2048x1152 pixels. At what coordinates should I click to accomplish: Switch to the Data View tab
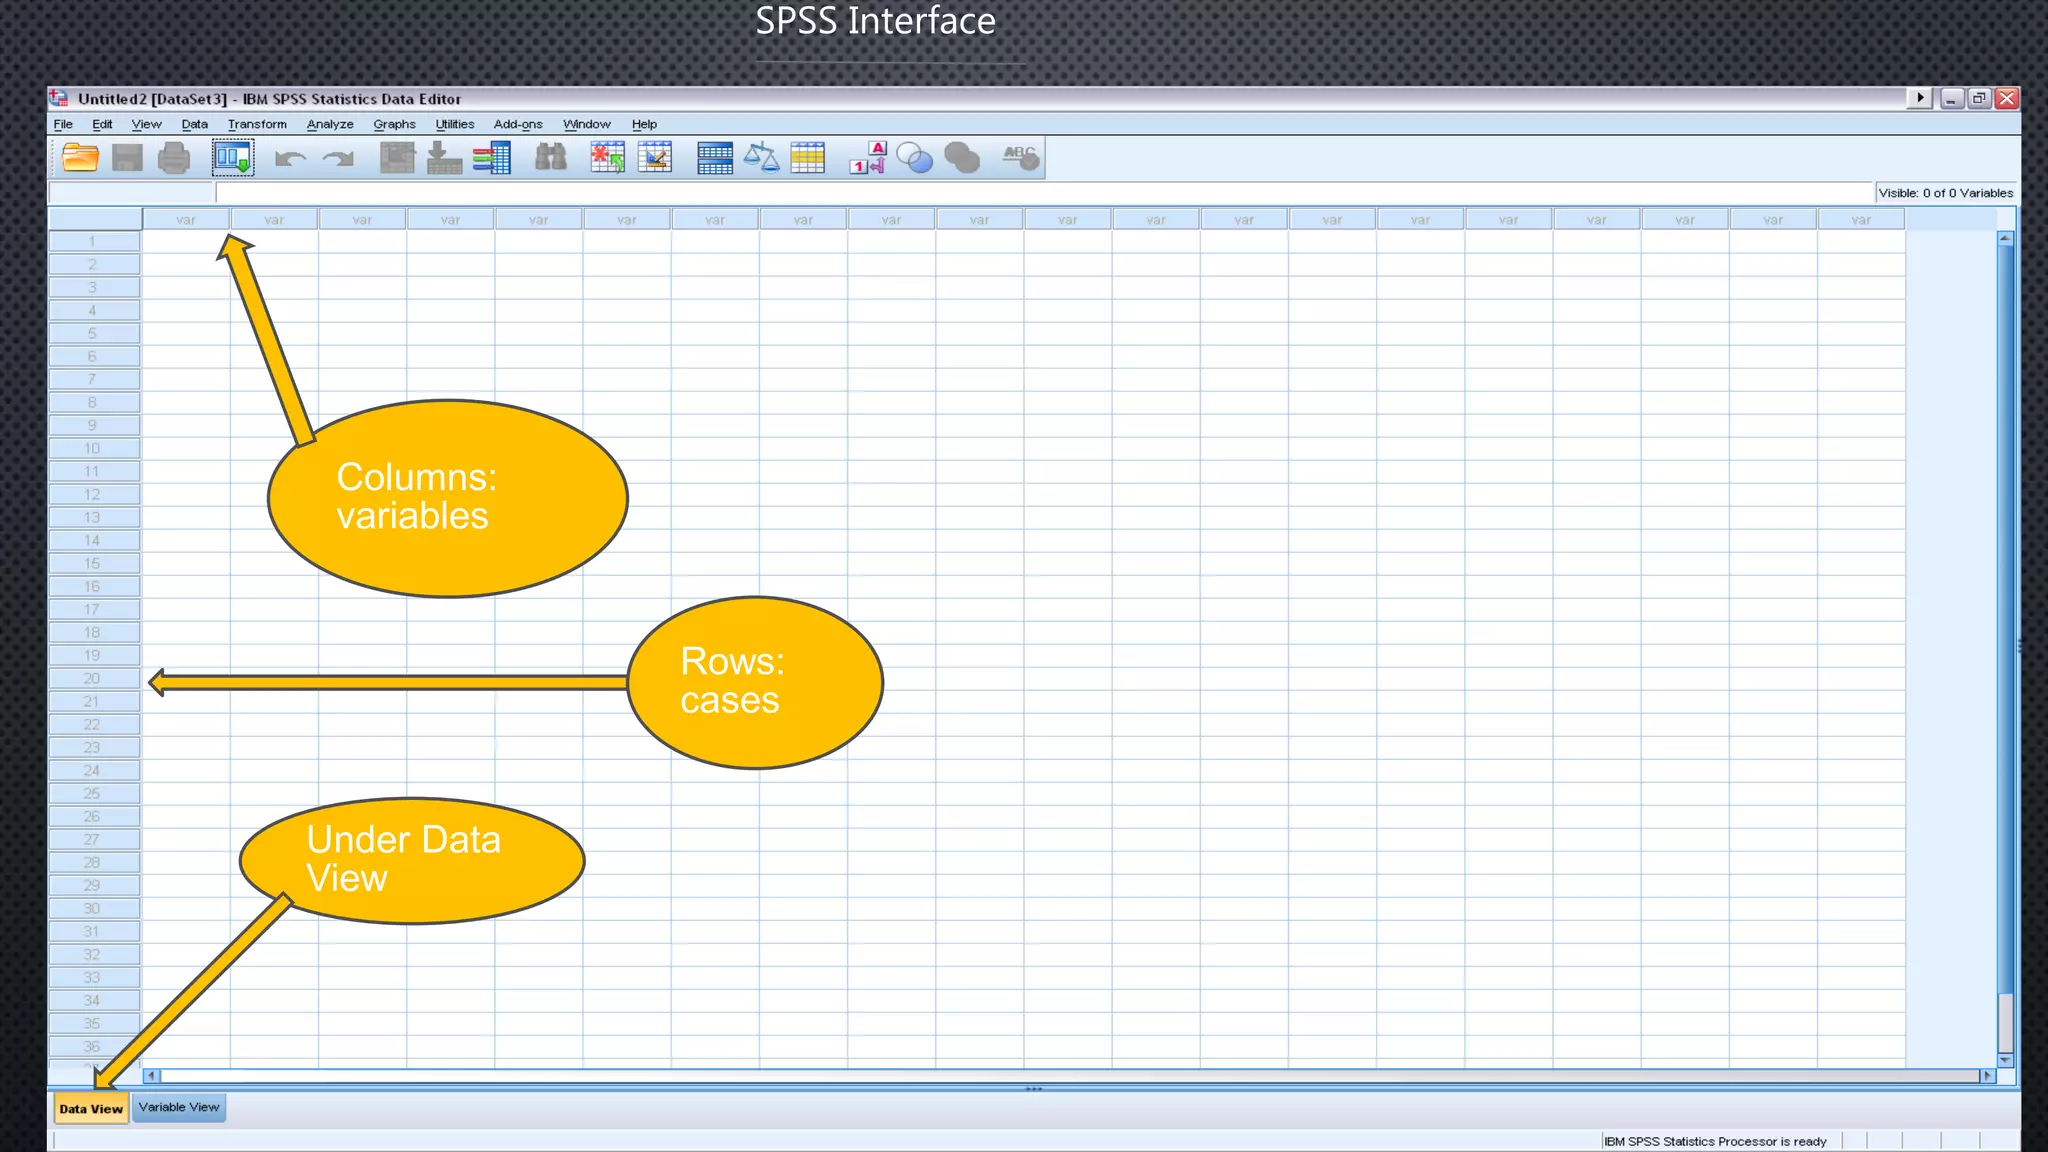(x=91, y=1108)
